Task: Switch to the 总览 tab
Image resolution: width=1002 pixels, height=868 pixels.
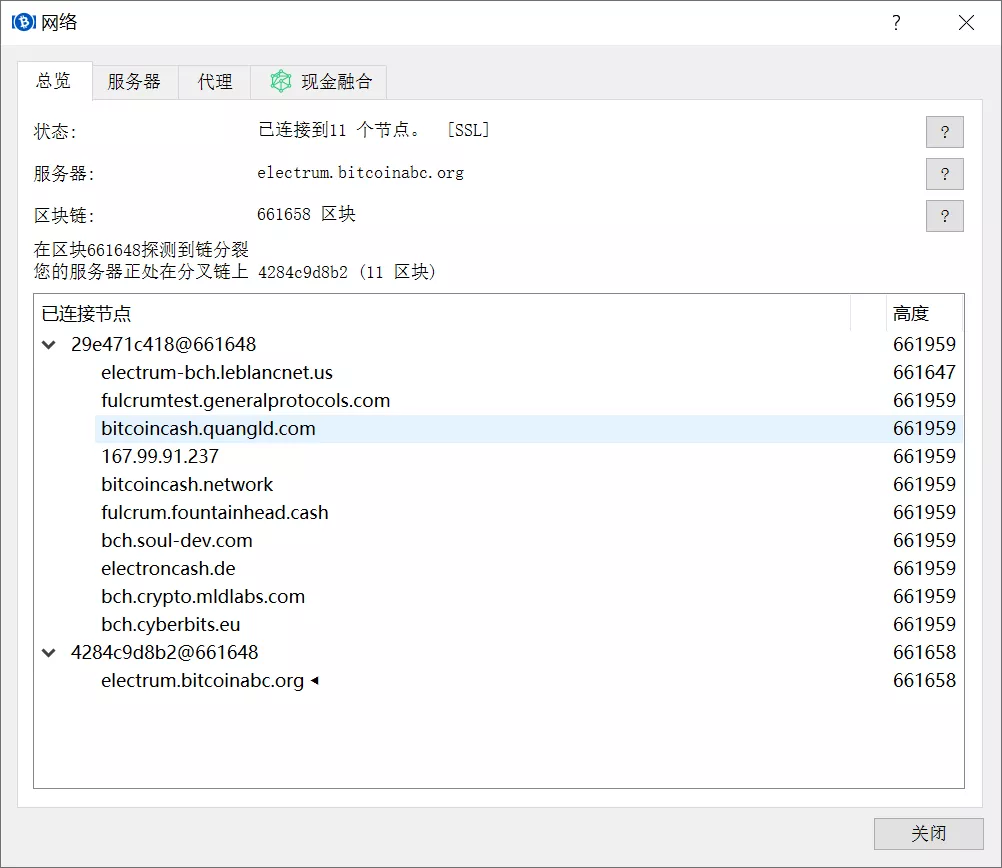Action: pyautogui.click(x=54, y=81)
